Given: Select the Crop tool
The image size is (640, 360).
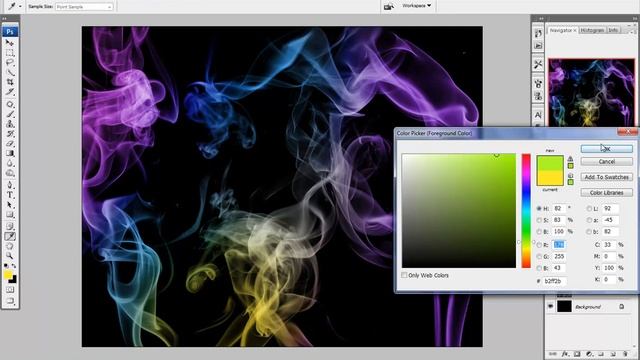Looking at the screenshot, I should [10, 82].
